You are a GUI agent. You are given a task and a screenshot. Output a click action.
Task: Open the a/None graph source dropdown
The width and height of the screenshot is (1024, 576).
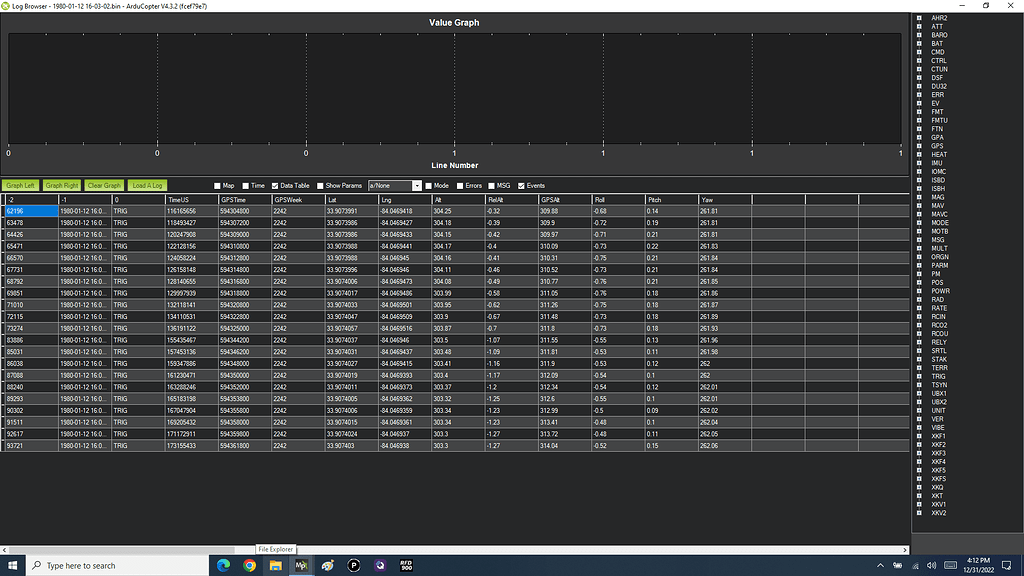coord(415,185)
